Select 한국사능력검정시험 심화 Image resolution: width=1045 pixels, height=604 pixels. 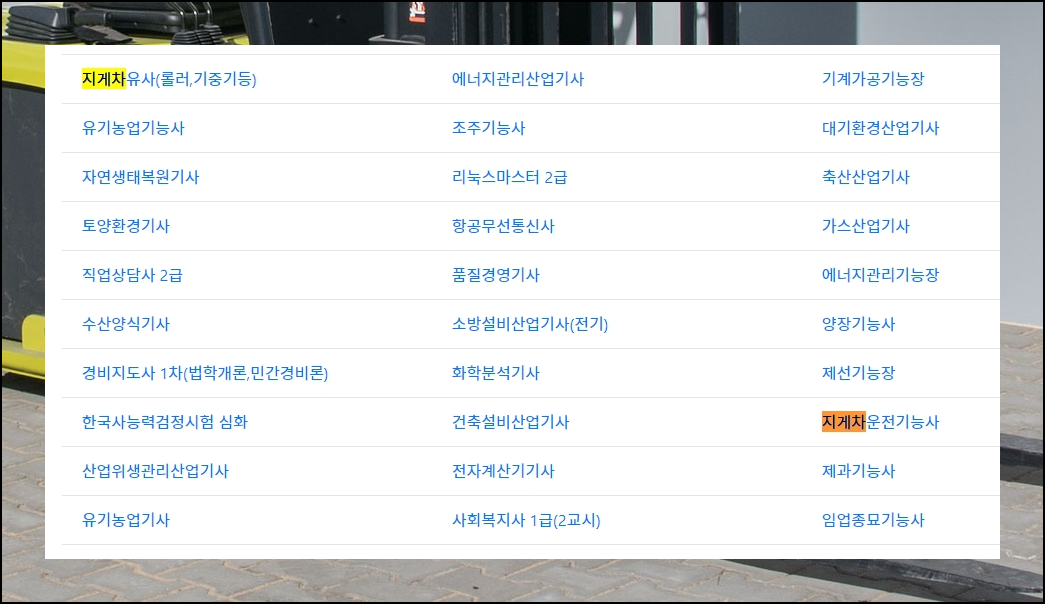click(x=165, y=422)
